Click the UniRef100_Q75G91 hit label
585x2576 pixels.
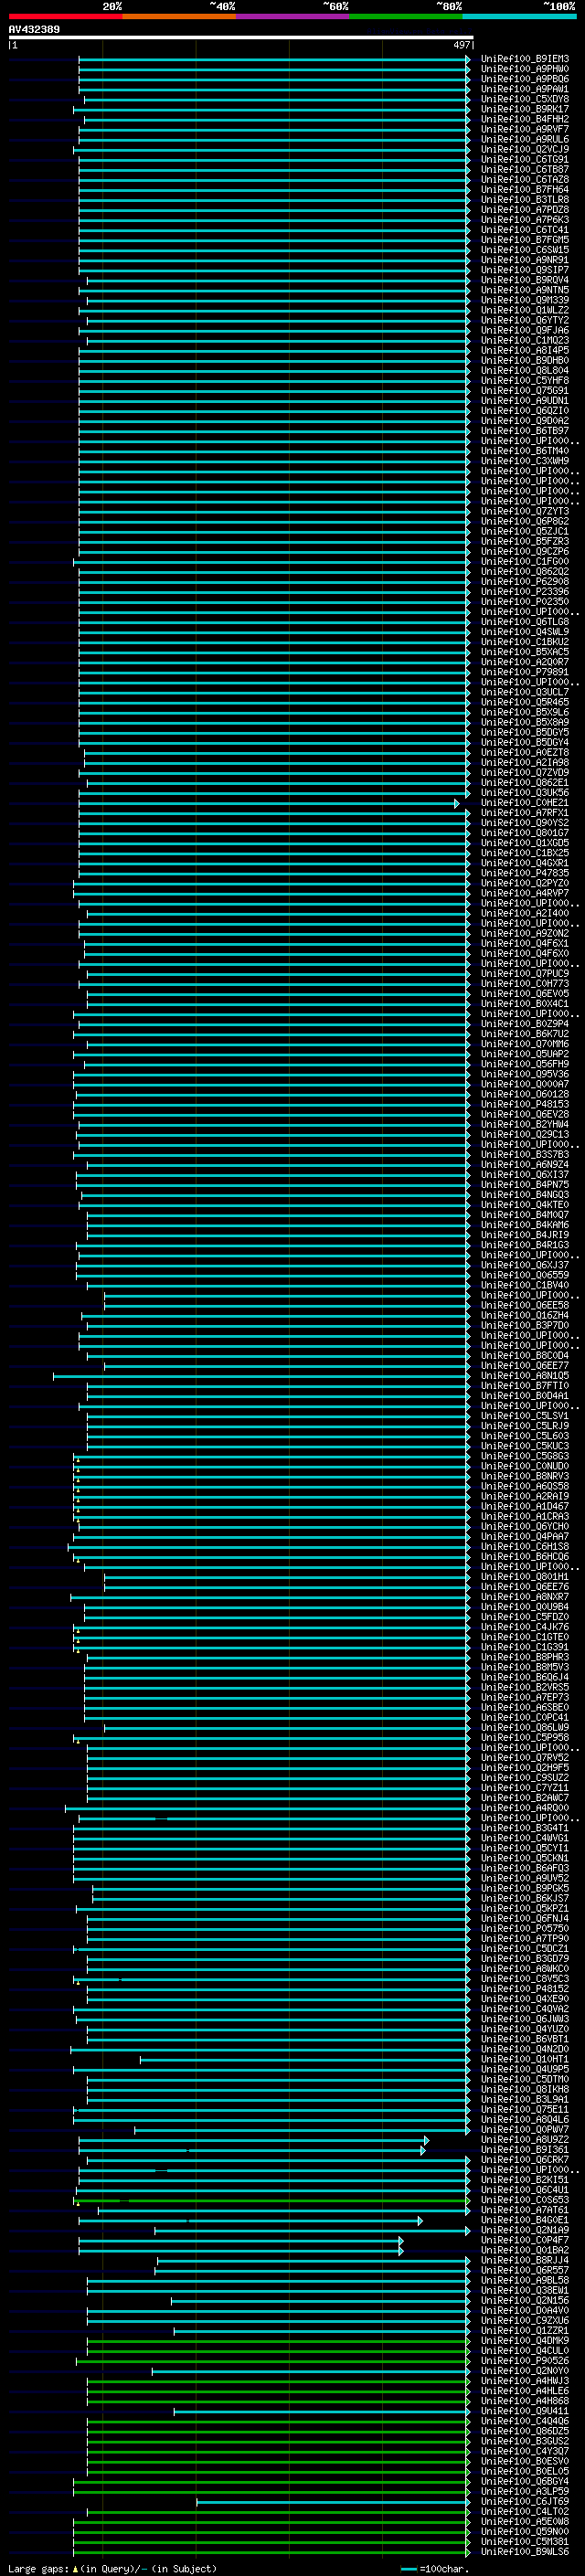click(x=524, y=390)
